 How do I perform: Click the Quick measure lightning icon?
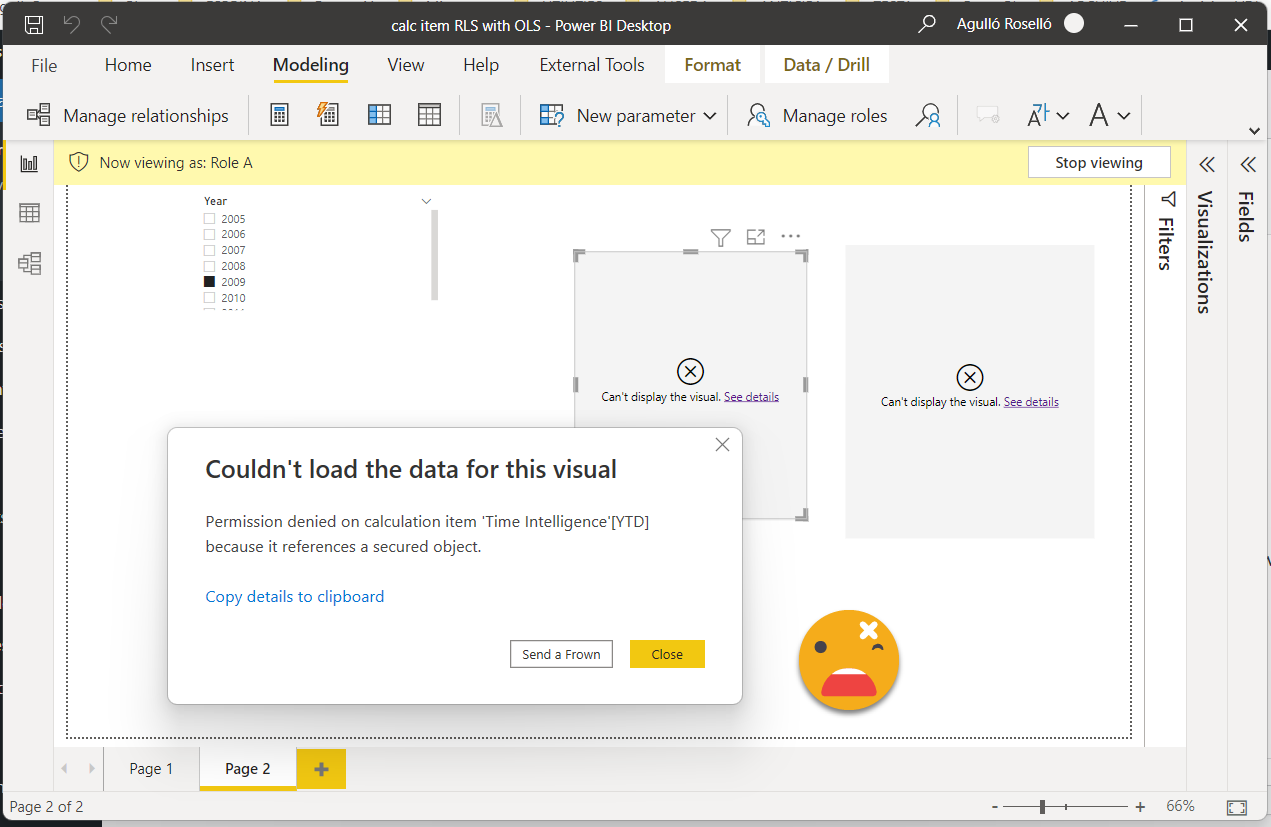click(x=328, y=115)
